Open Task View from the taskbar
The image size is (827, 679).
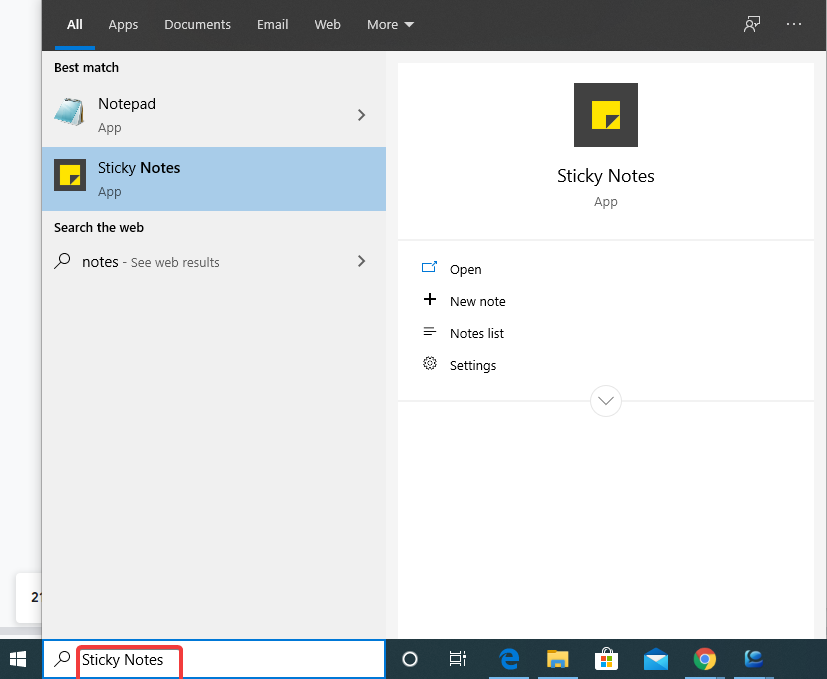(457, 659)
